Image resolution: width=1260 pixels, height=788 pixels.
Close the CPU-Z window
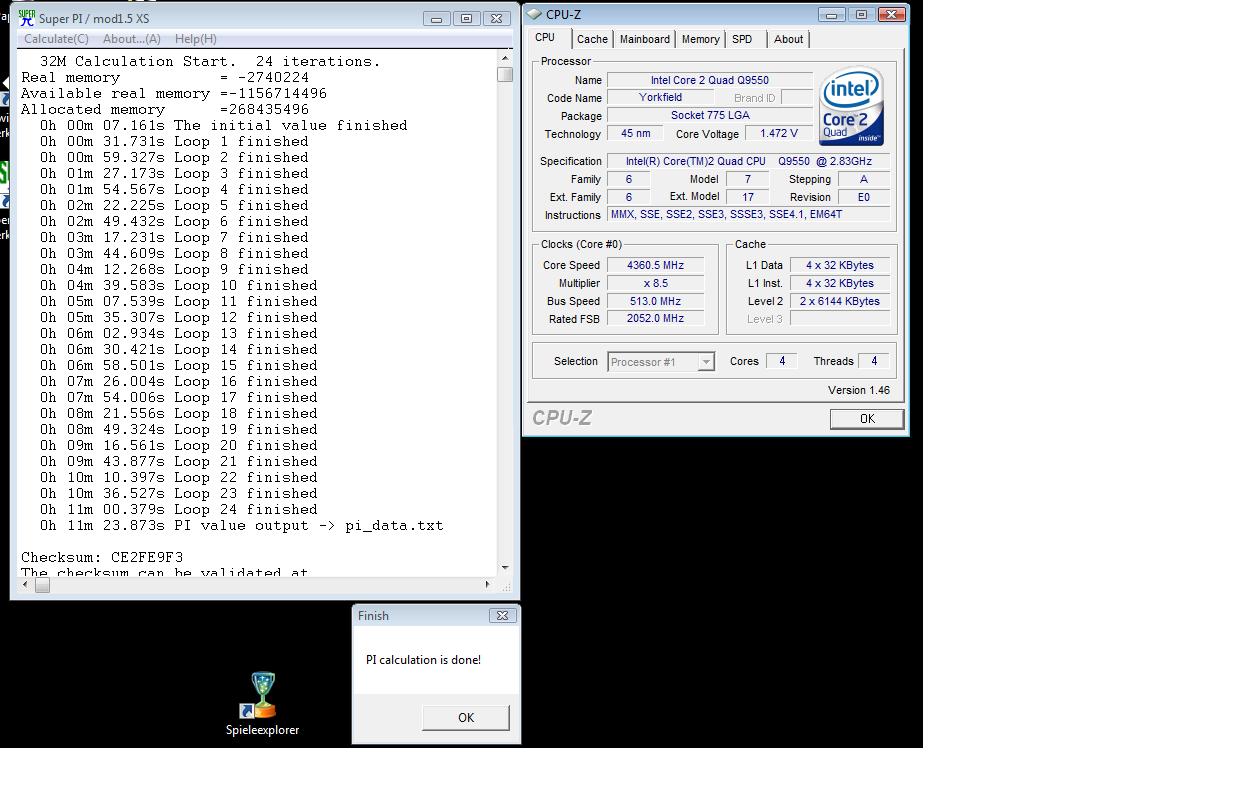[892, 14]
